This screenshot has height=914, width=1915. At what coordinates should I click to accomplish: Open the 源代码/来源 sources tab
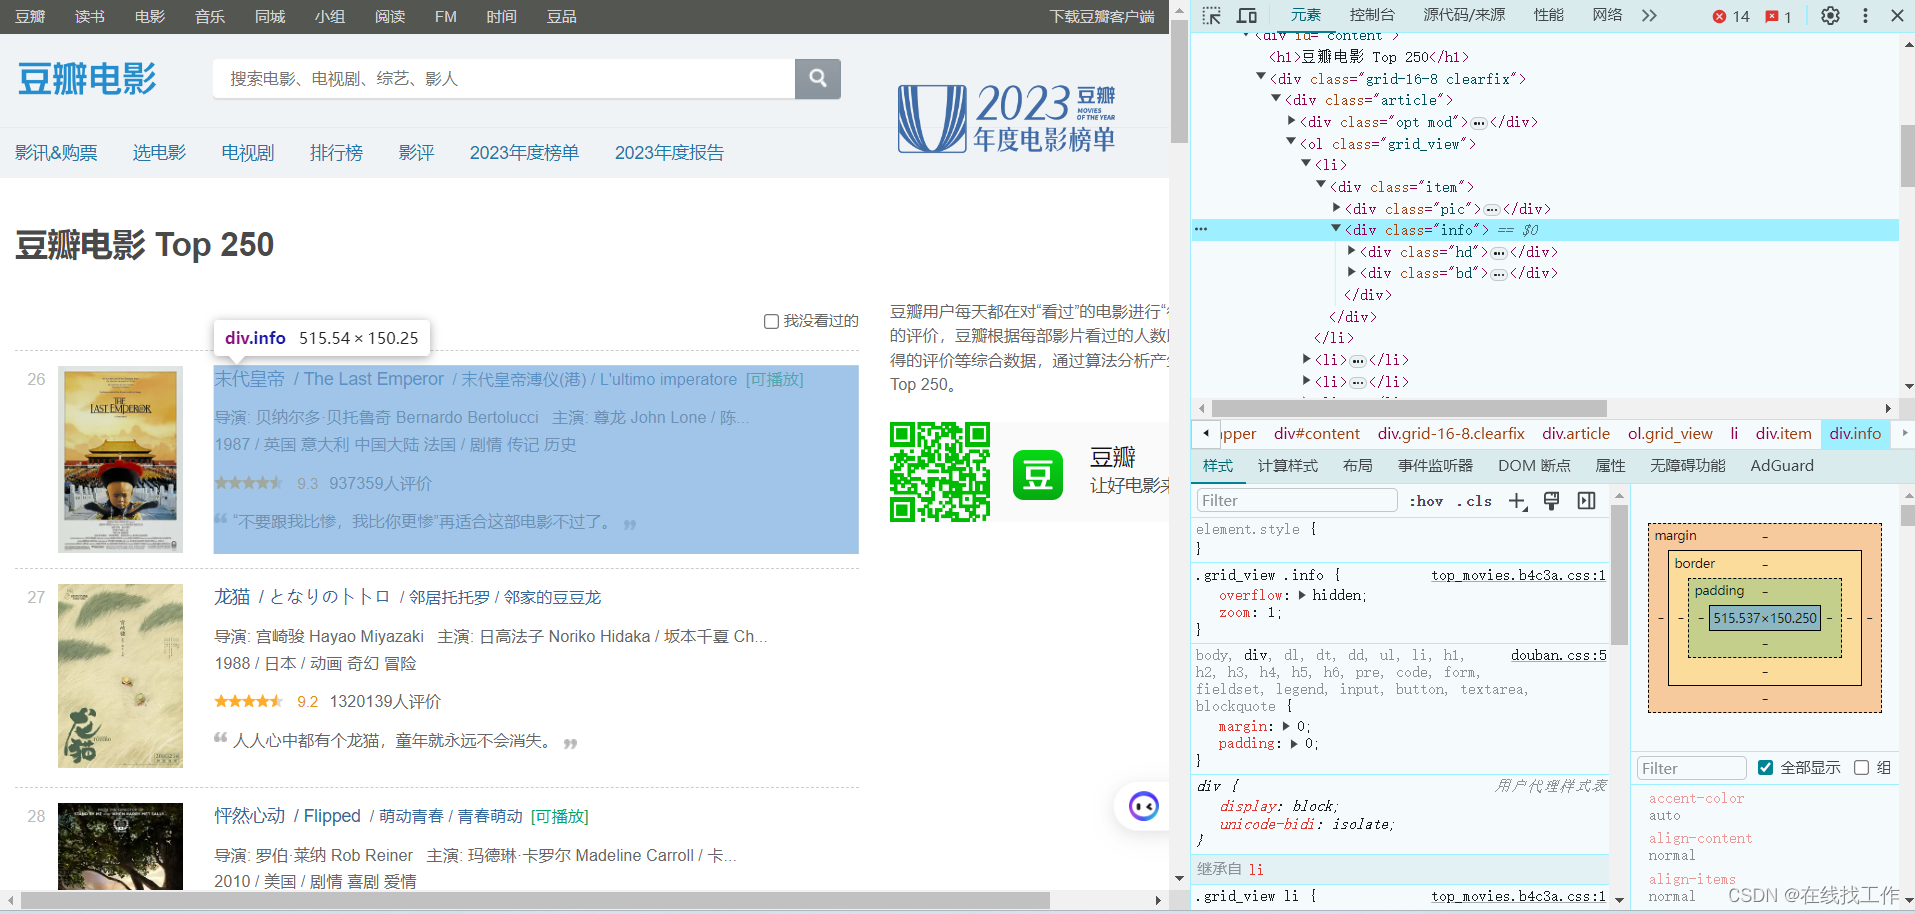(1464, 15)
